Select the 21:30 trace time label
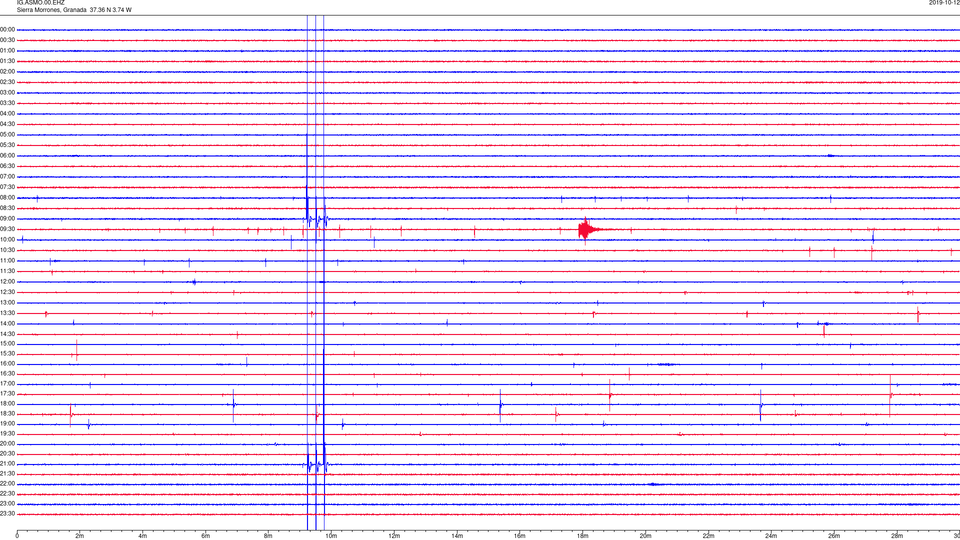Image resolution: width=960 pixels, height=540 pixels. [7, 474]
